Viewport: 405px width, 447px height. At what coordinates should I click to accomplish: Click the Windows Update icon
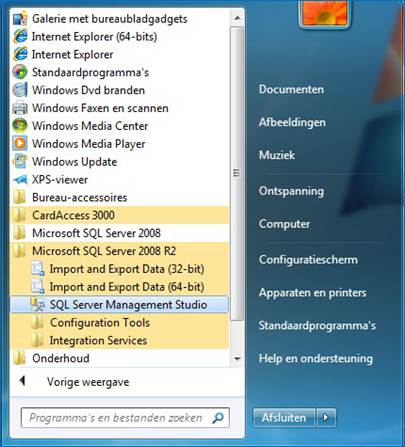pyautogui.click(x=20, y=162)
